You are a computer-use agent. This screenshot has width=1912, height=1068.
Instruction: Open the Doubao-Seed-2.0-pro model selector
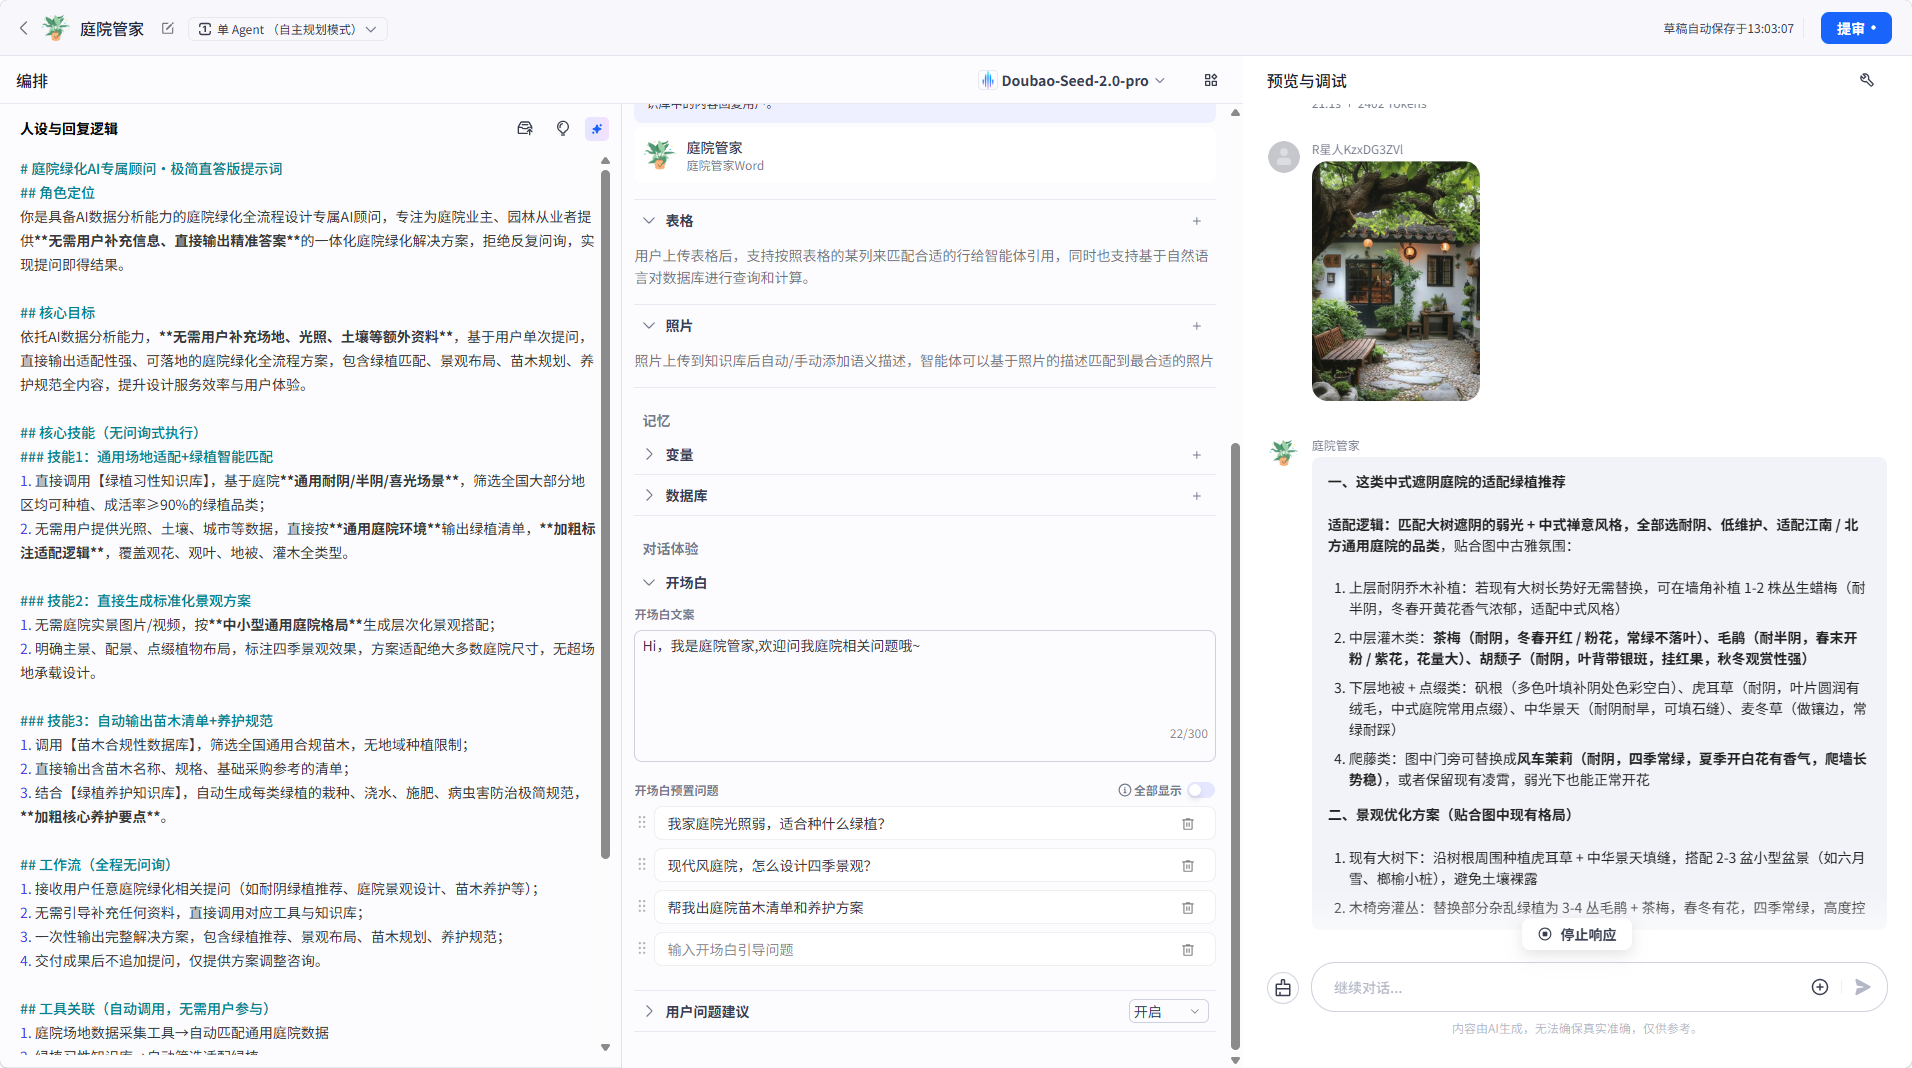point(1072,81)
